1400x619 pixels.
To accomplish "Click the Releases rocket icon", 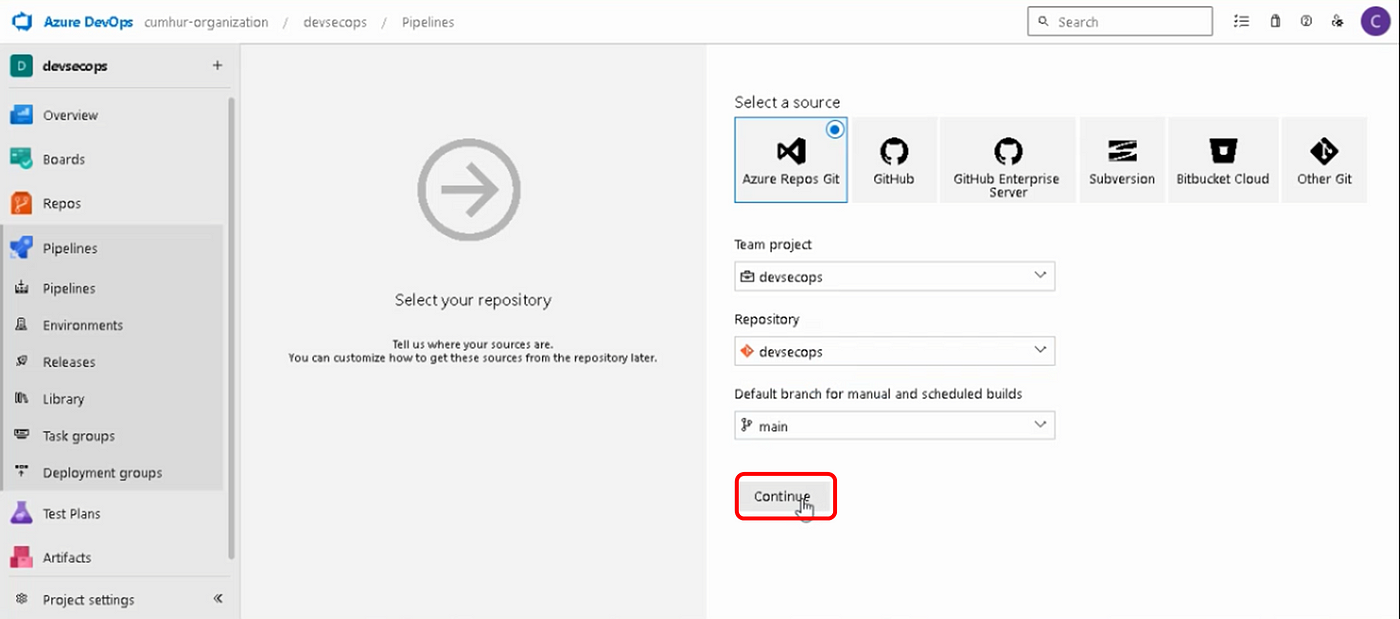I will tap(21, 362).
